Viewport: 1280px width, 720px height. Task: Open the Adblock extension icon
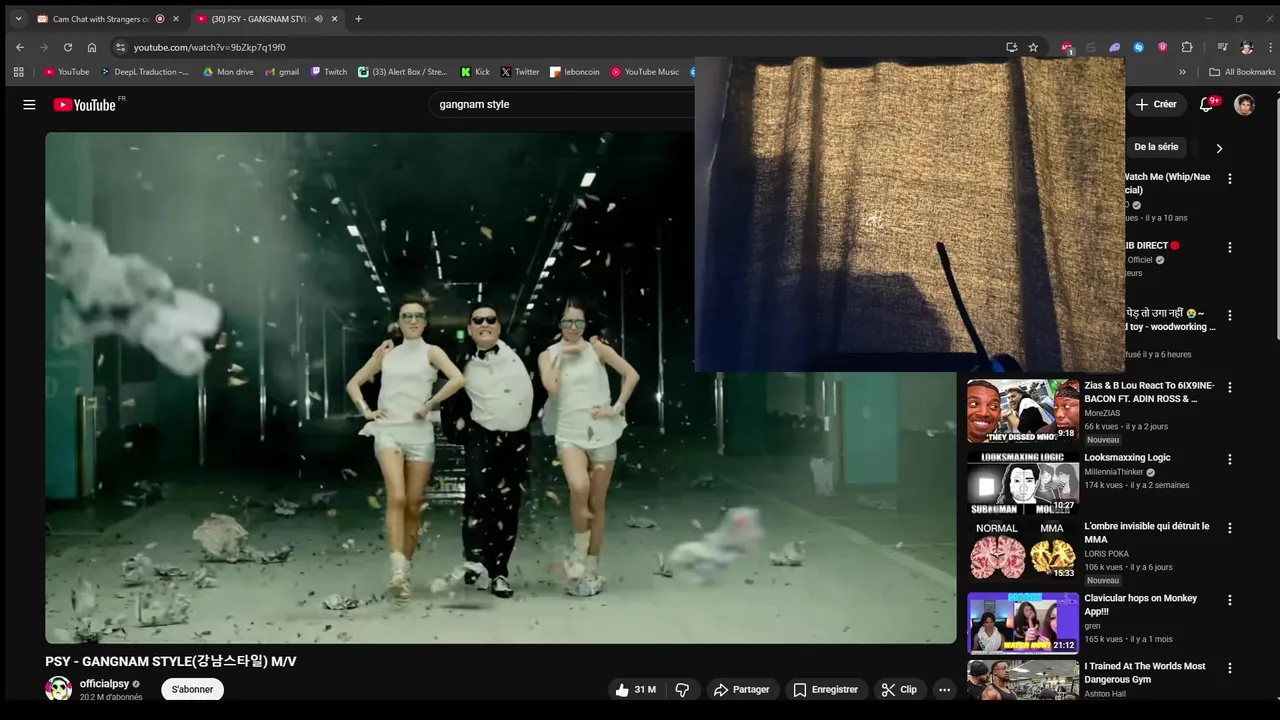tap(1067, 47)
